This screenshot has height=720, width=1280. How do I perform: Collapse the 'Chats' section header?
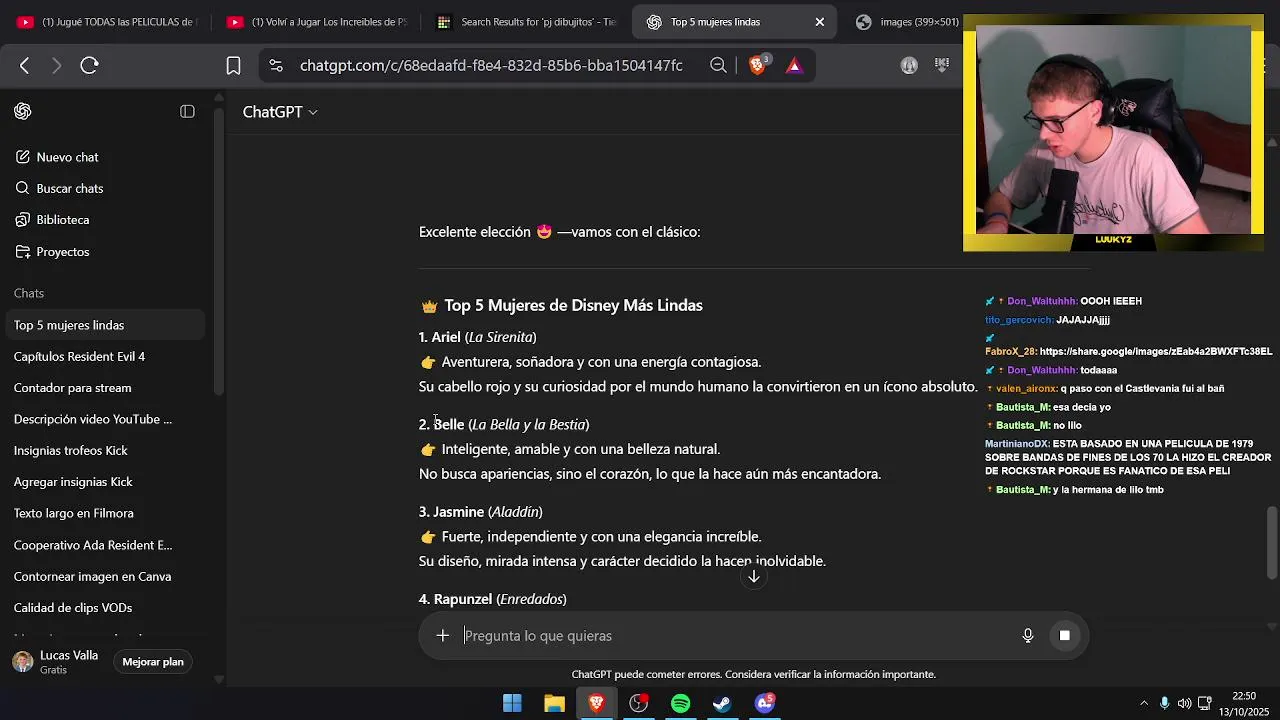[29, 293]
